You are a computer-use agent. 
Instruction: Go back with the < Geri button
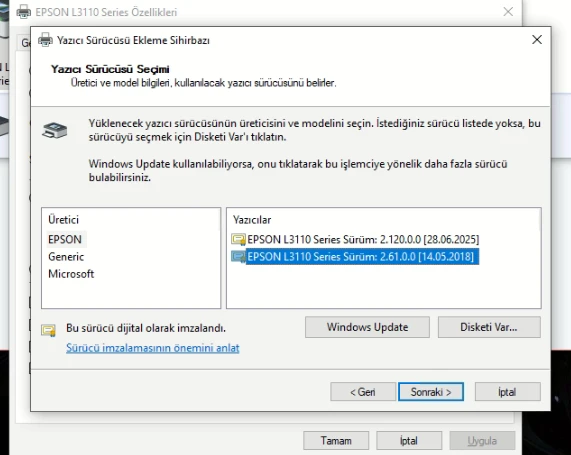pyautogui.click(x=363, y=392)
